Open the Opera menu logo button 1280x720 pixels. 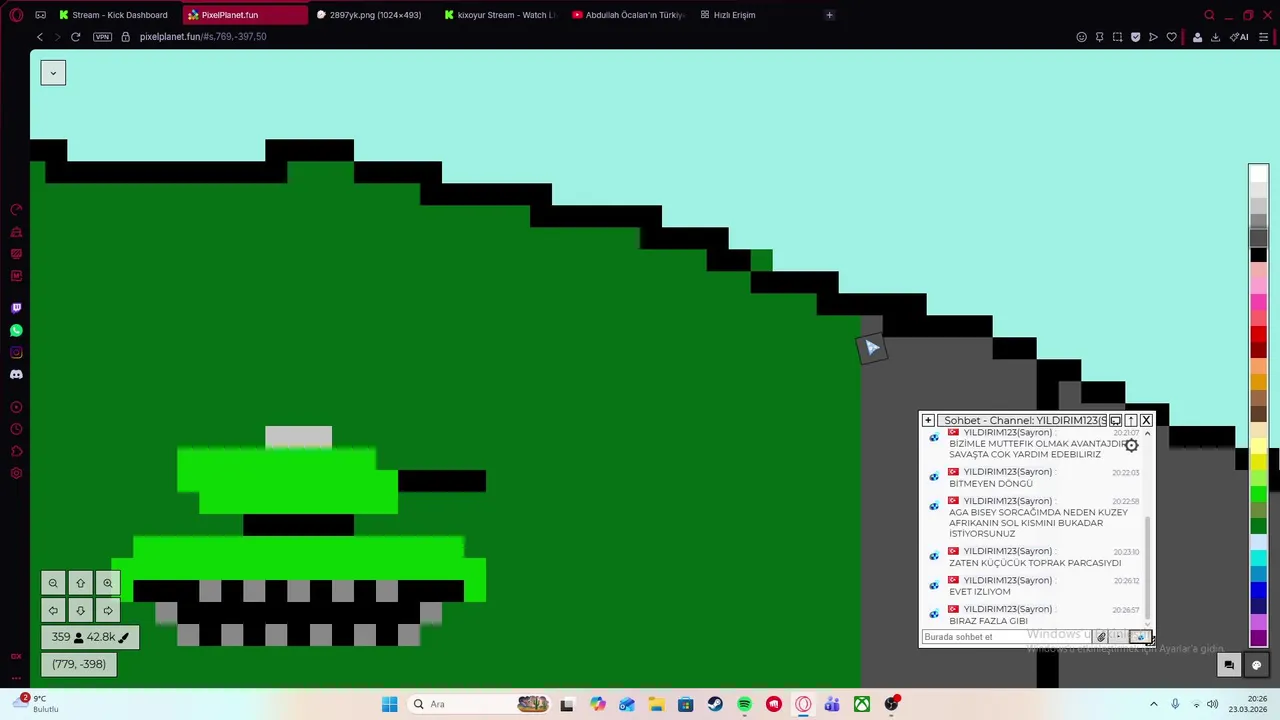pyautogui.click(x=16, y=15)
